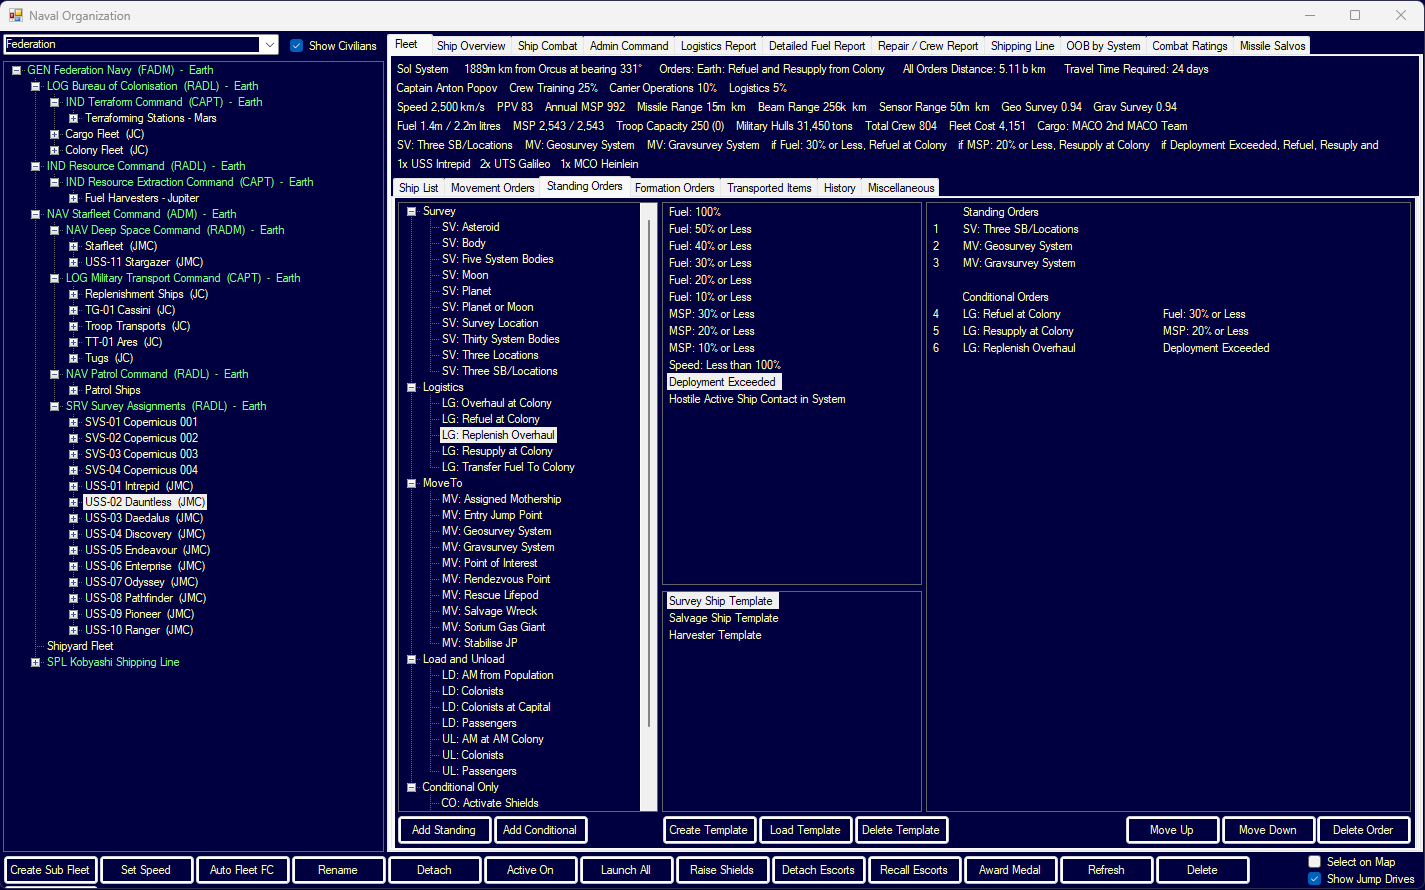Image resolution: width=1425 pixels, height=890 pixels.
Task: Enable the Select on Map checkbox
Action: click(1314, 862)
